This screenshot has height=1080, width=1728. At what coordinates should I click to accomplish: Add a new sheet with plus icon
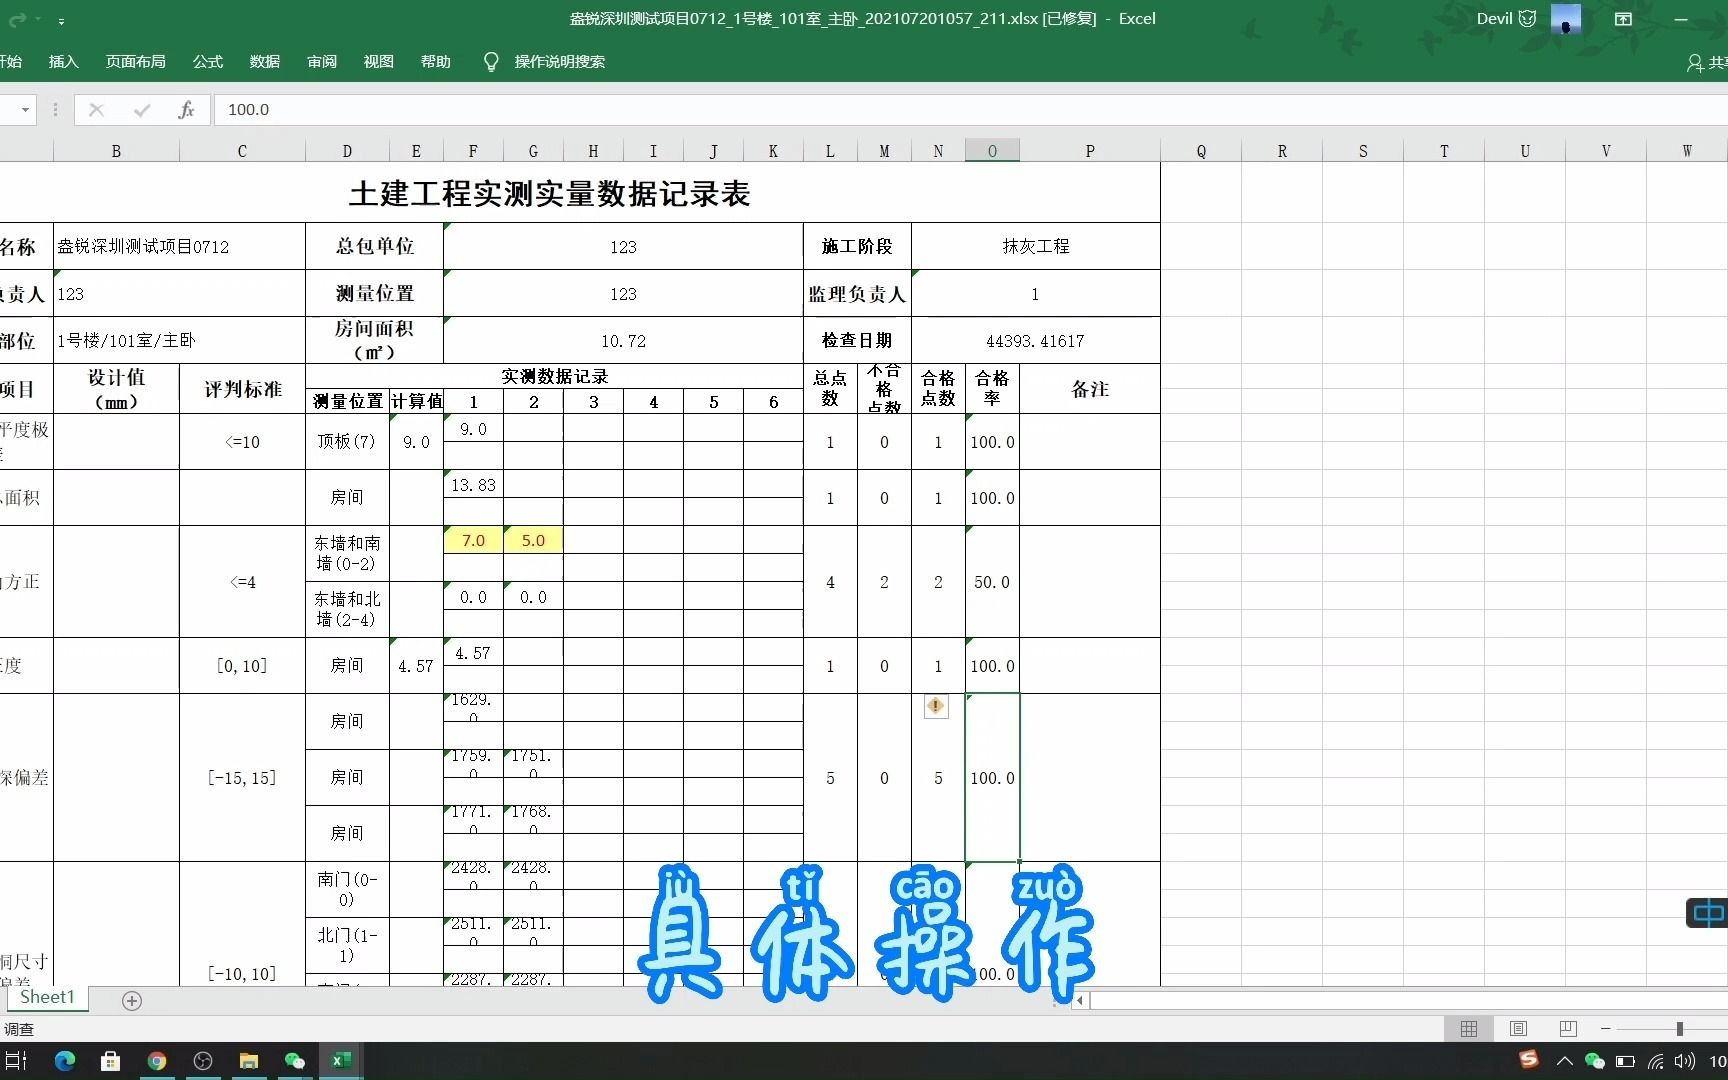click(132, 1000)
